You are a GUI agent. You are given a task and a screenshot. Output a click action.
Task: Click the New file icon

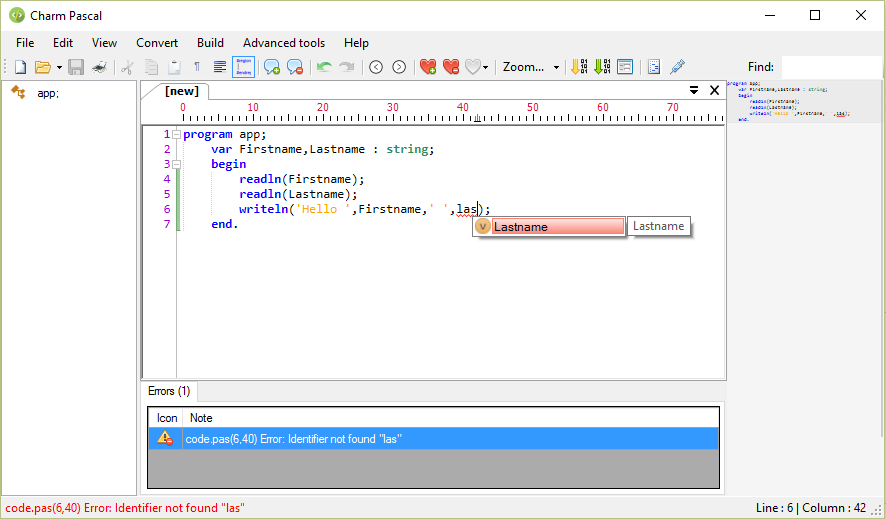pos(20,67)
